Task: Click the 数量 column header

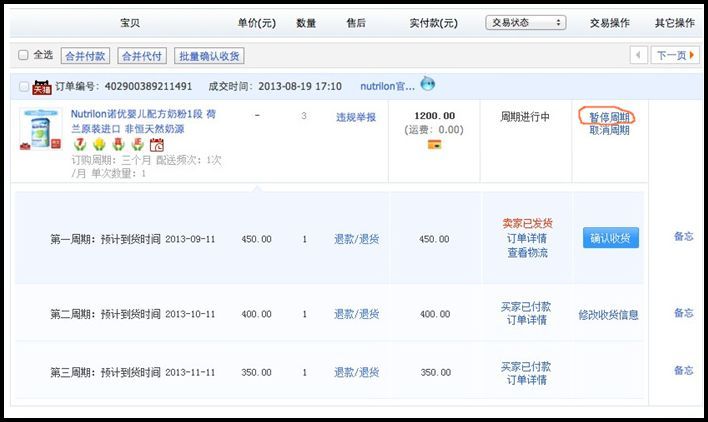Action: click(306, 23)
